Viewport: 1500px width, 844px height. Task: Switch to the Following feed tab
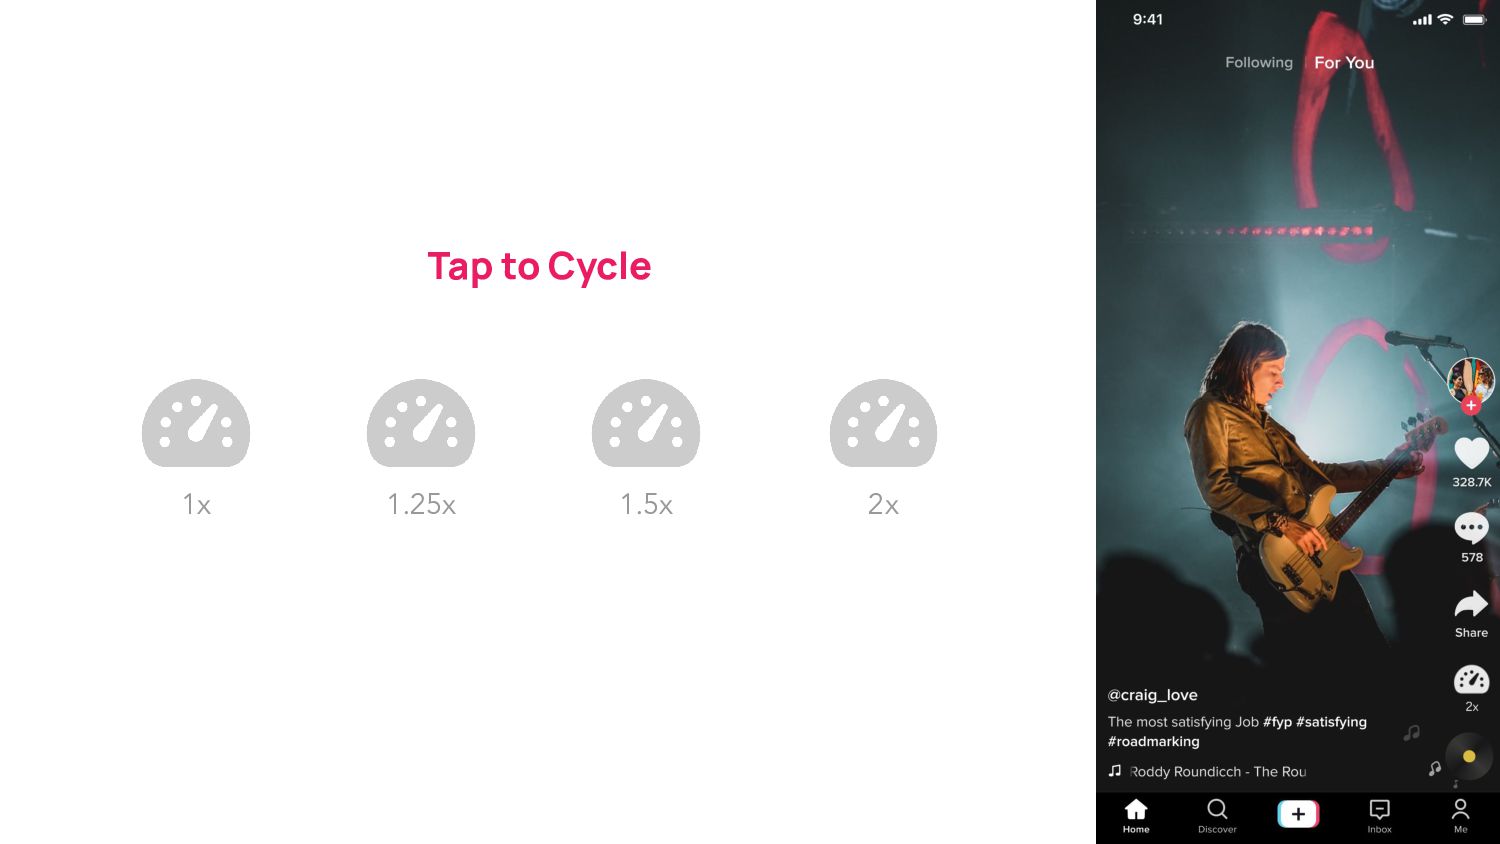tap(1259, 62)
